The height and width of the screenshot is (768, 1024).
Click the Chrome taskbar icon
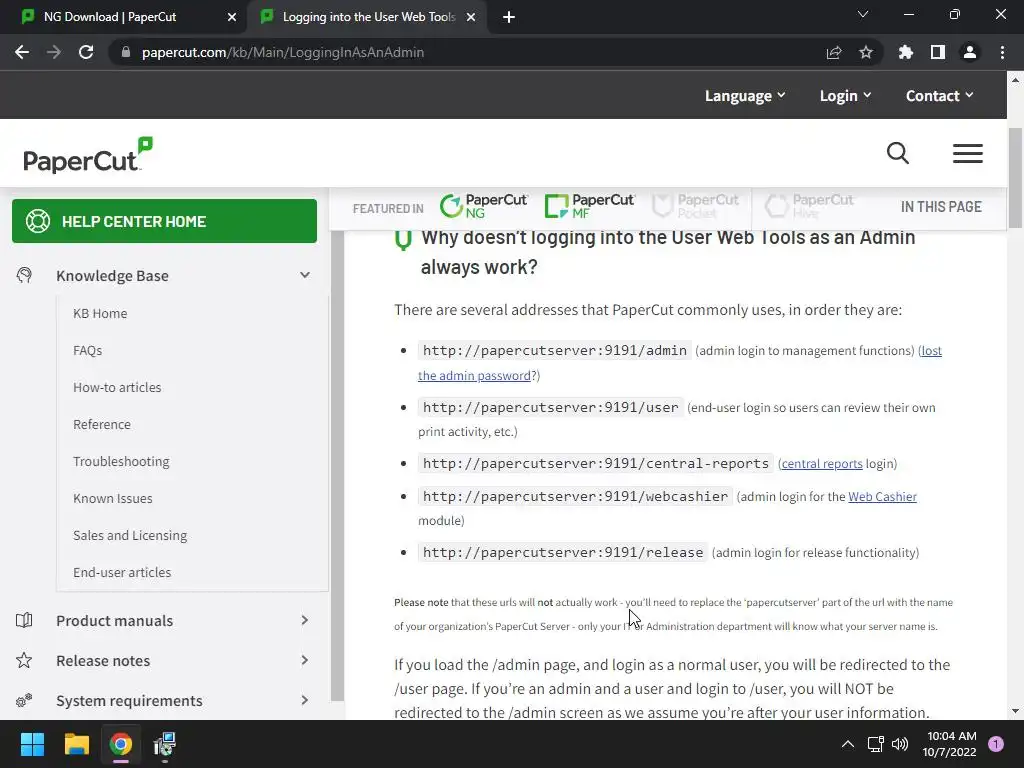[121, 744]
